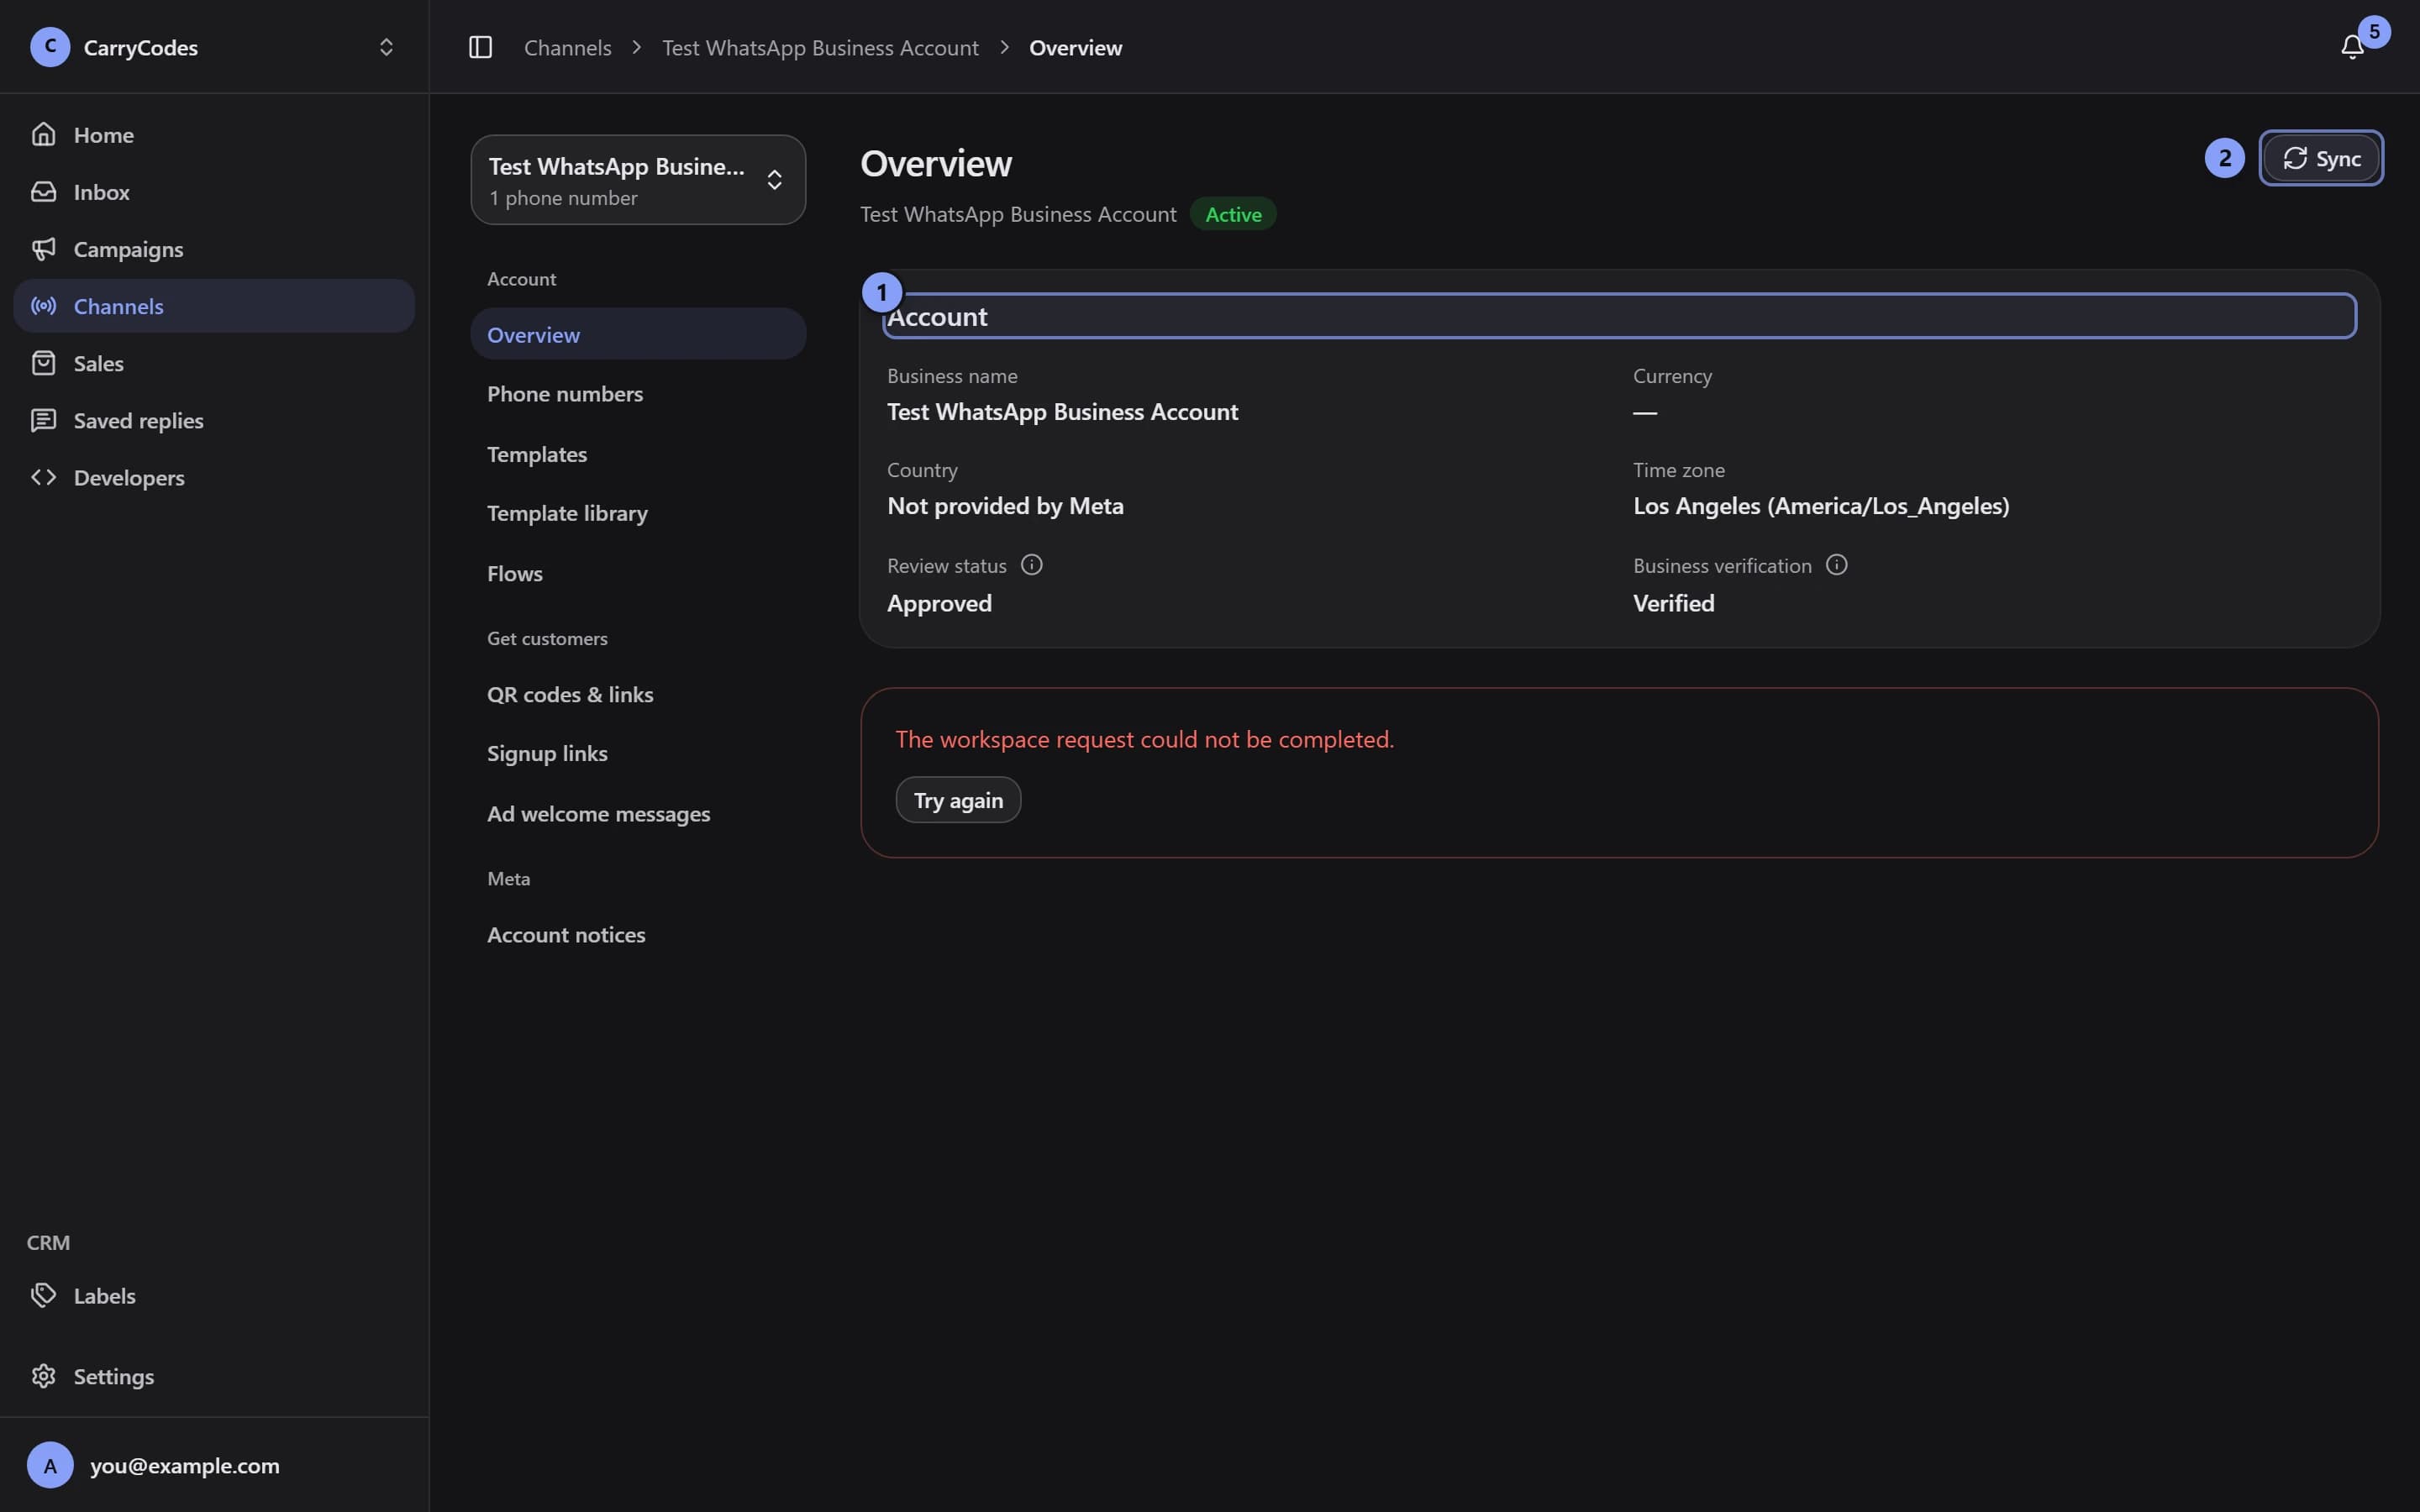Open Account notices

(x=638, y=934)
